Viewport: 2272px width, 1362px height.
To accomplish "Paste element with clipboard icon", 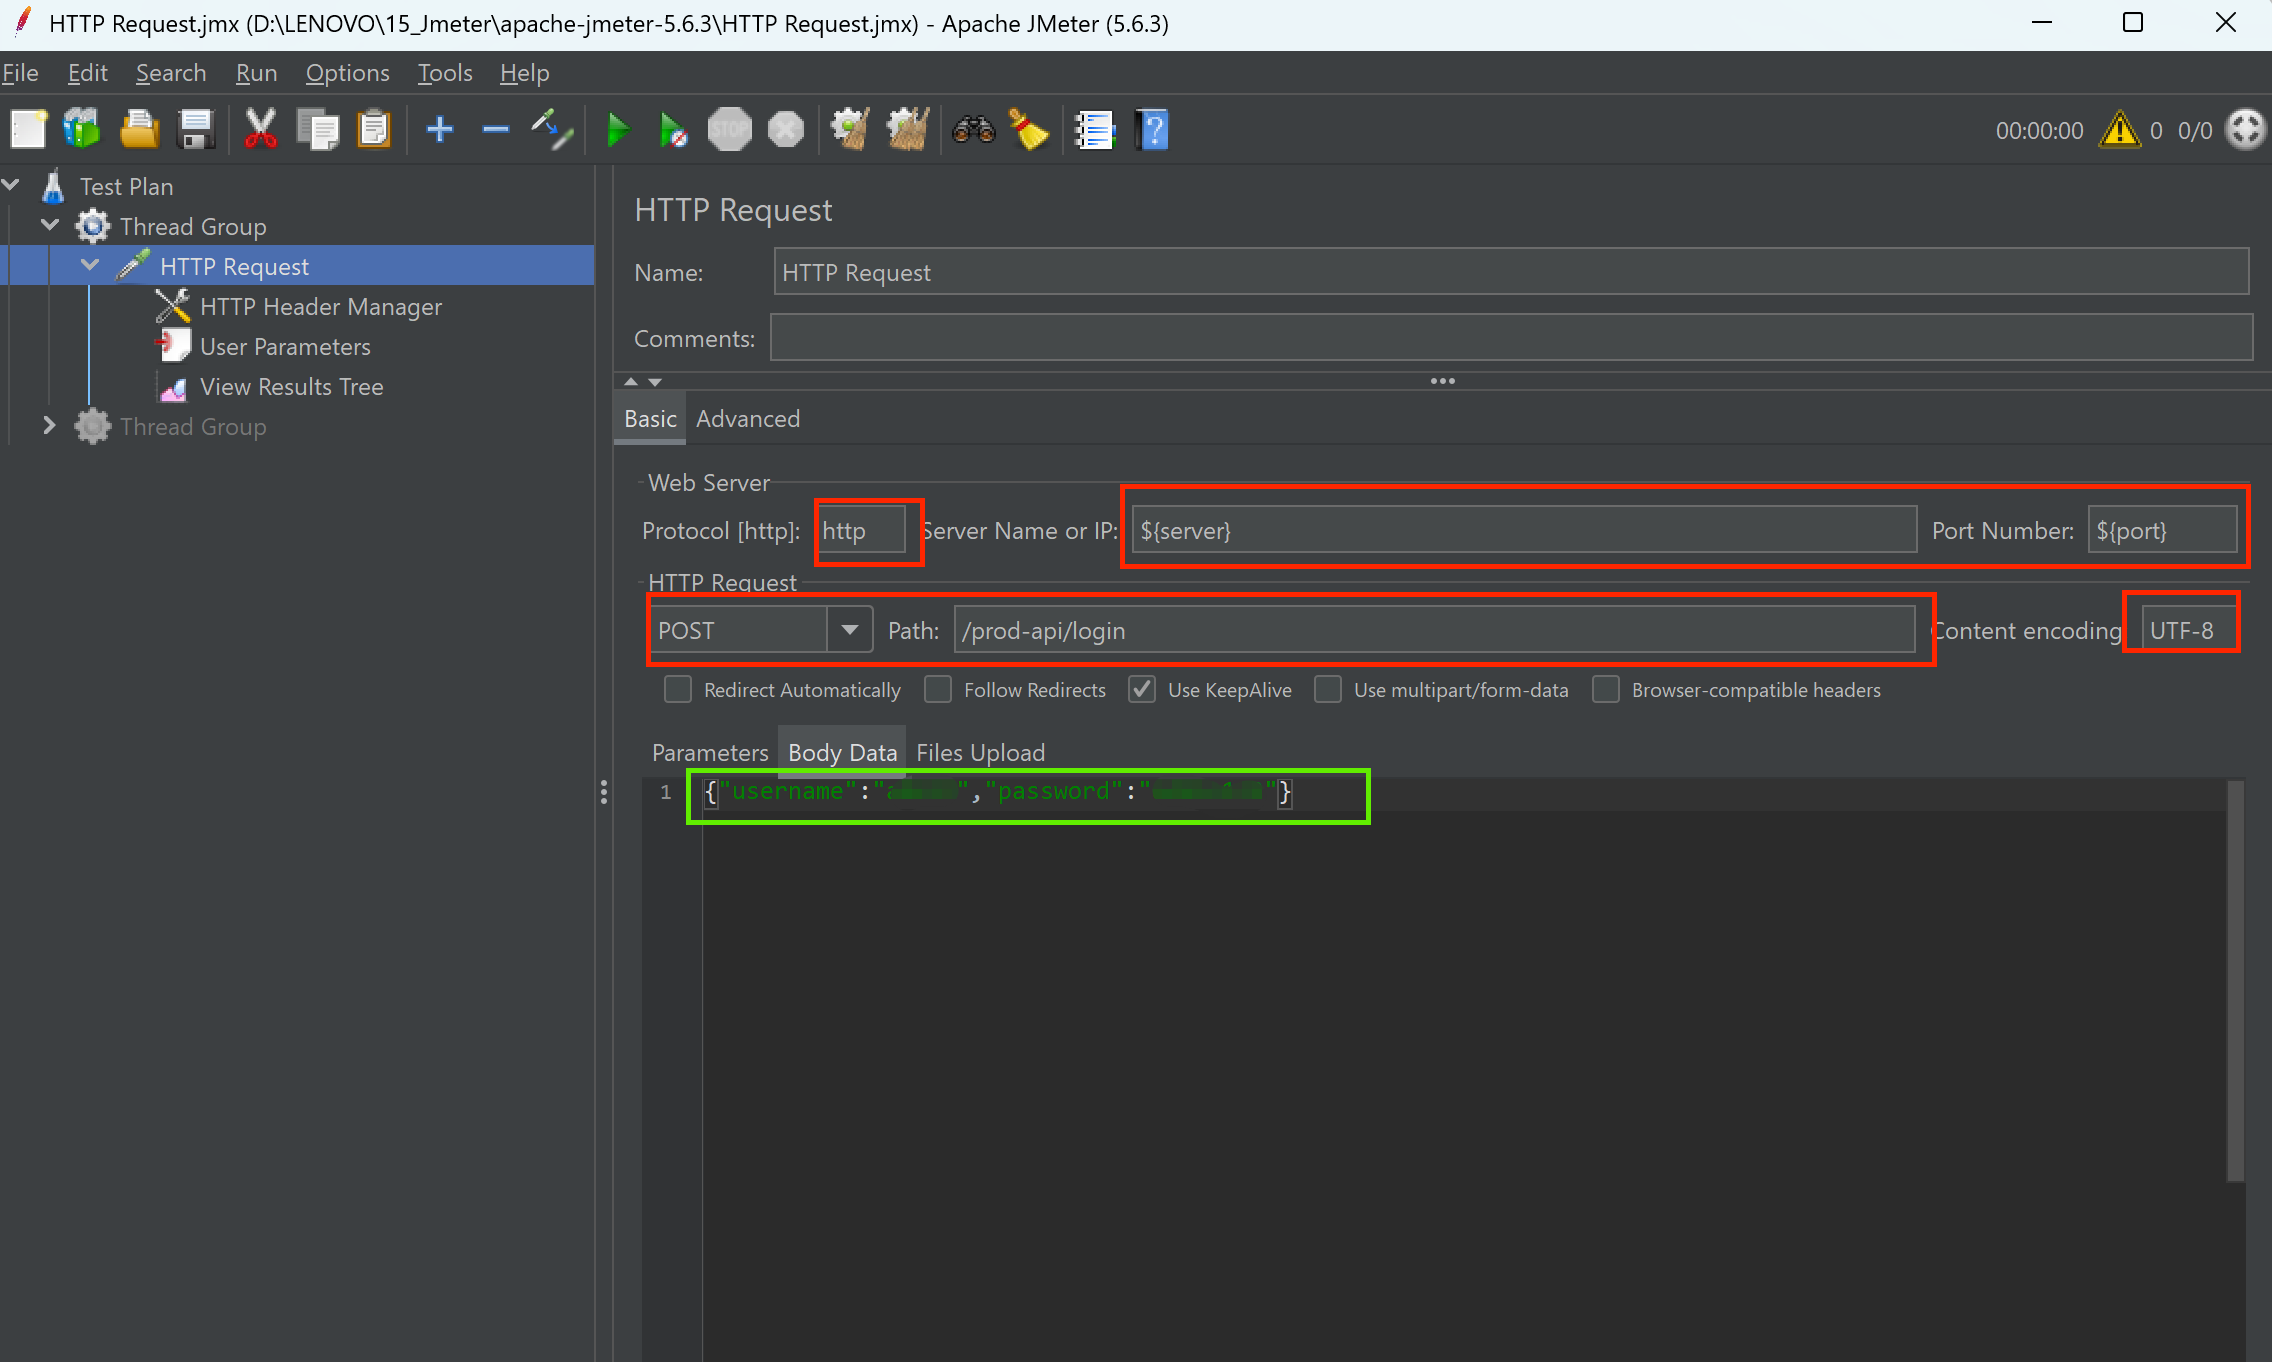I will pyautogui.click(x=374, y=130).
